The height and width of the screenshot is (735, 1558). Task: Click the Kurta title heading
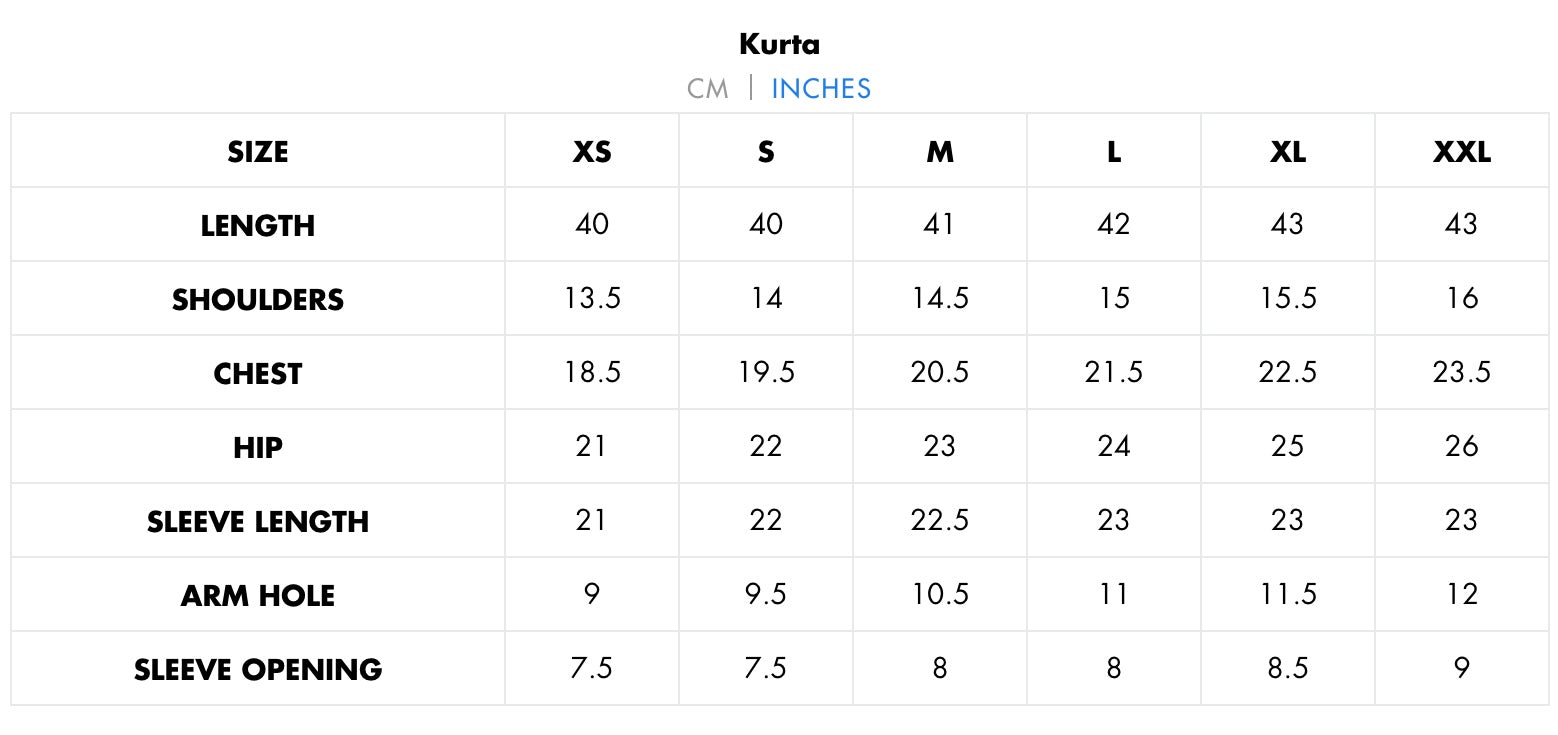(x=779, y=44)
